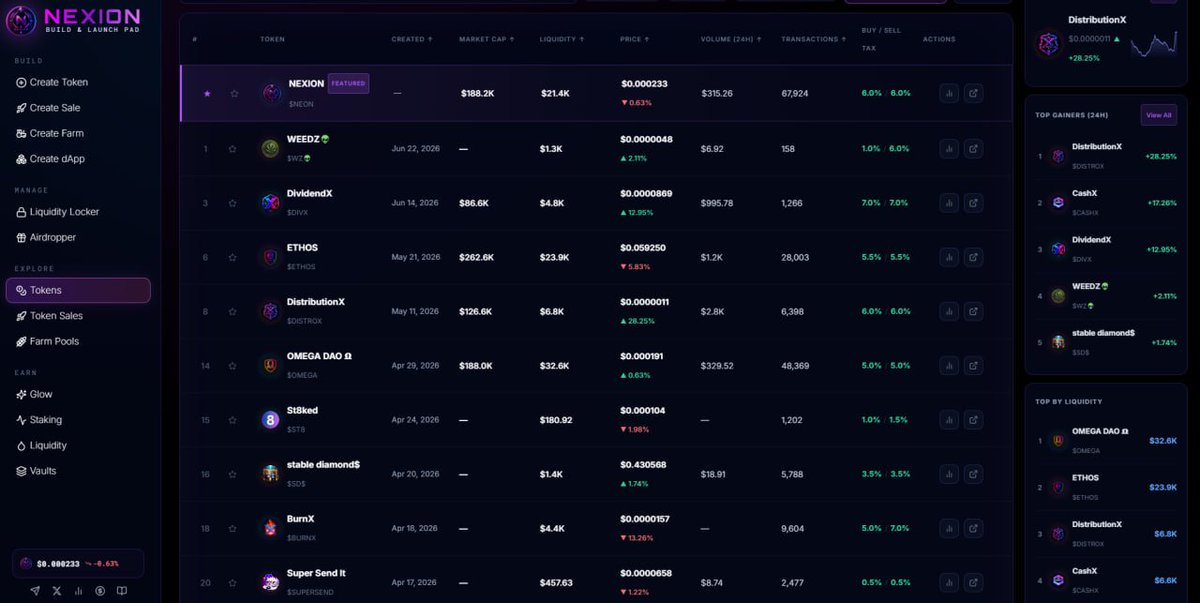Image resolution: width=1200 pixels, height=603 pixels.
Task: Go to Farm Pools in the sidebar
Action: (x=78, y=341)
